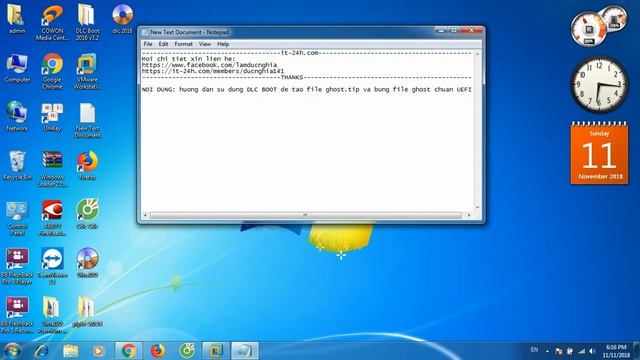Screen dimensions: 640x360
Task: Select the Network desktop icon
Action: coord(17,116)
